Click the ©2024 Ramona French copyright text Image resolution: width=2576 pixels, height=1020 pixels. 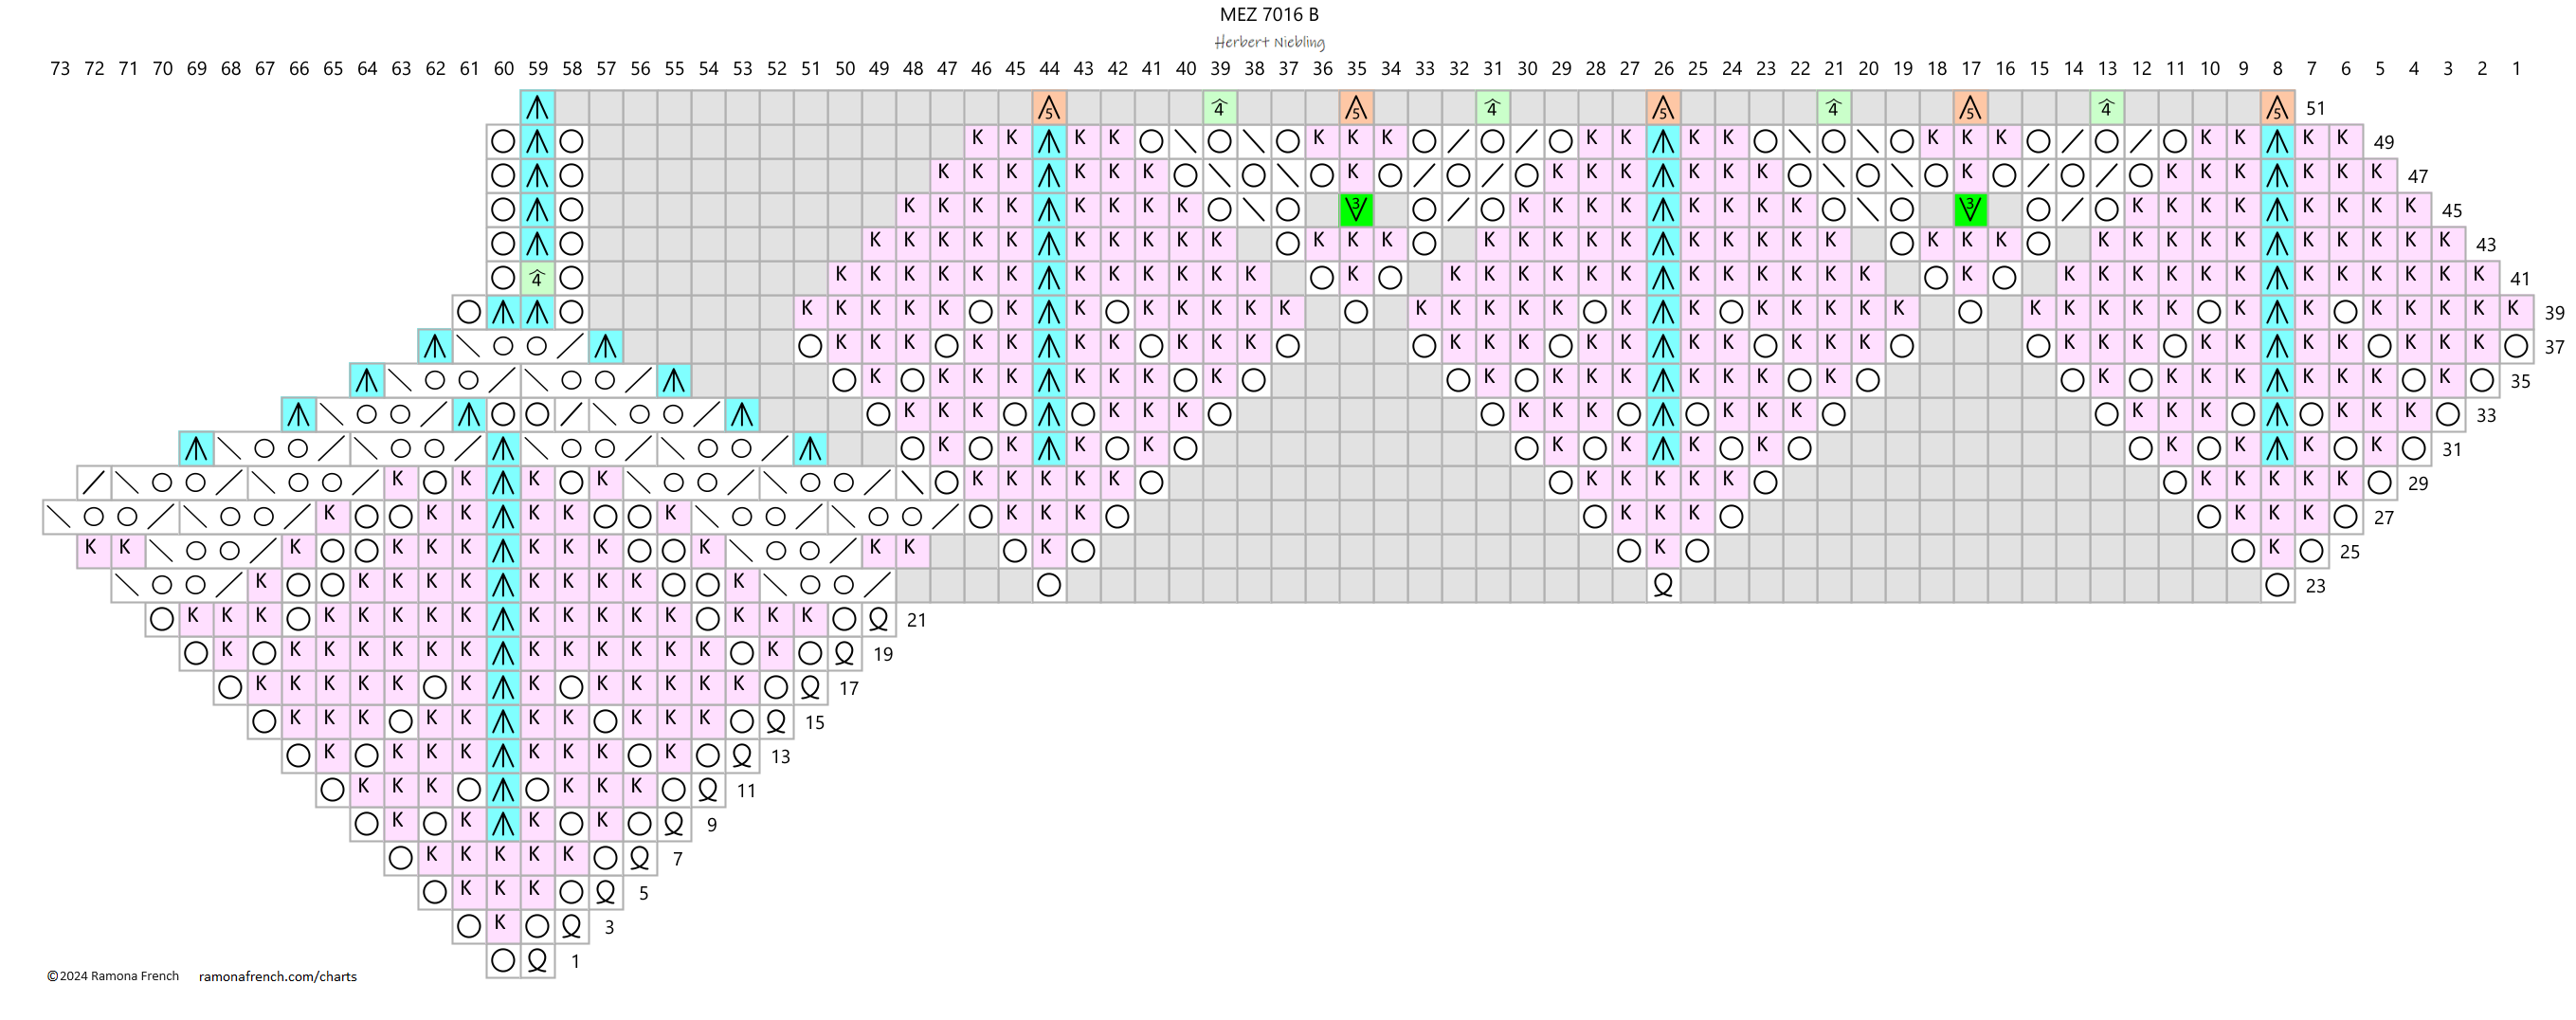113,976
